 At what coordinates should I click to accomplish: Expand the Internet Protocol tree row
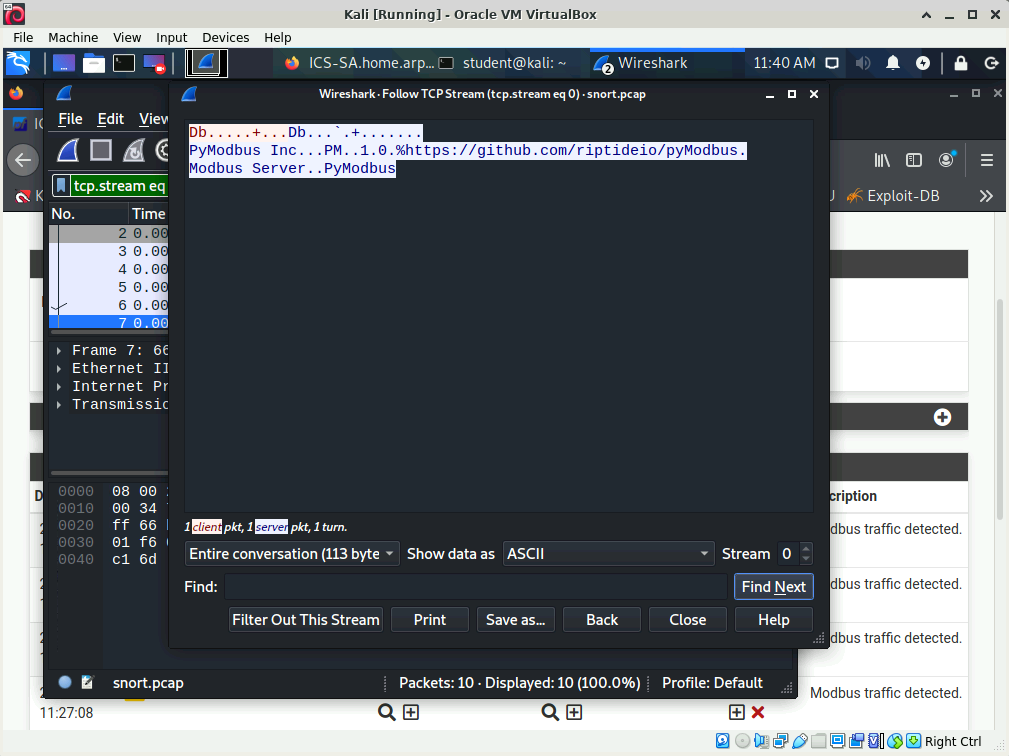[x=59, y=387]
